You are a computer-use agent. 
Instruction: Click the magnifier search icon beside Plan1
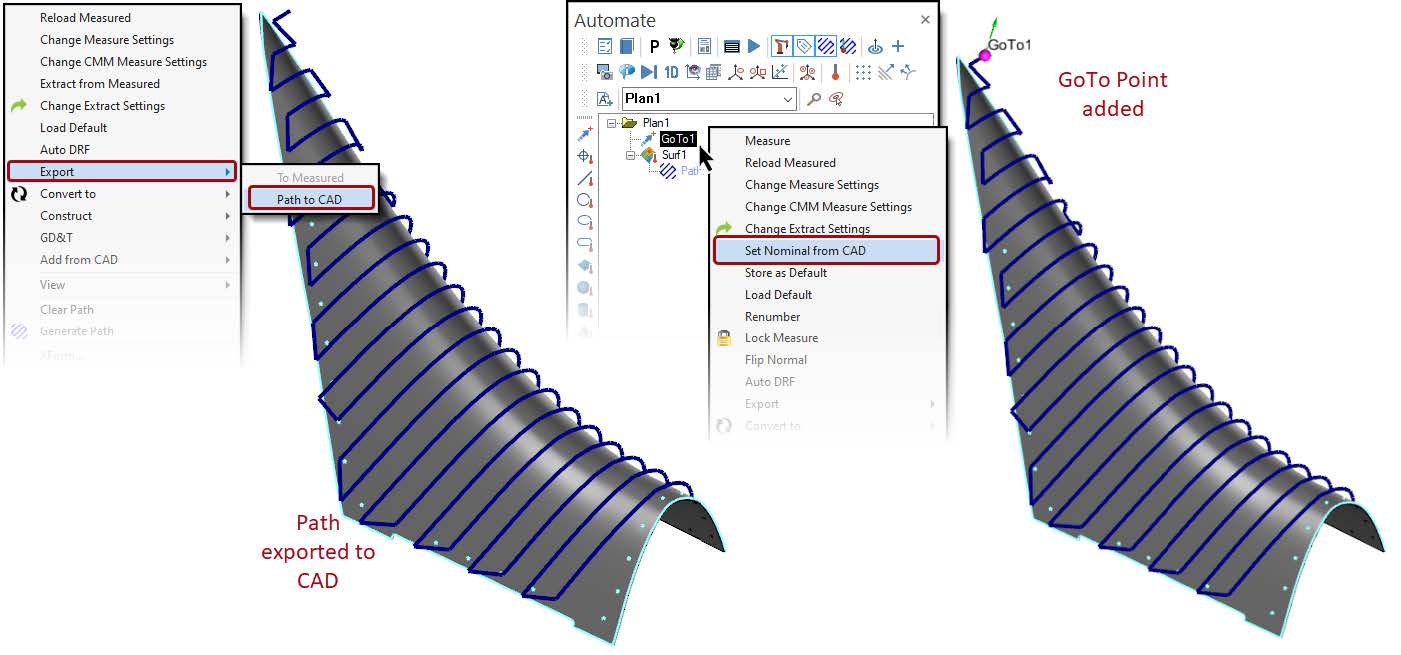[813, 99]
